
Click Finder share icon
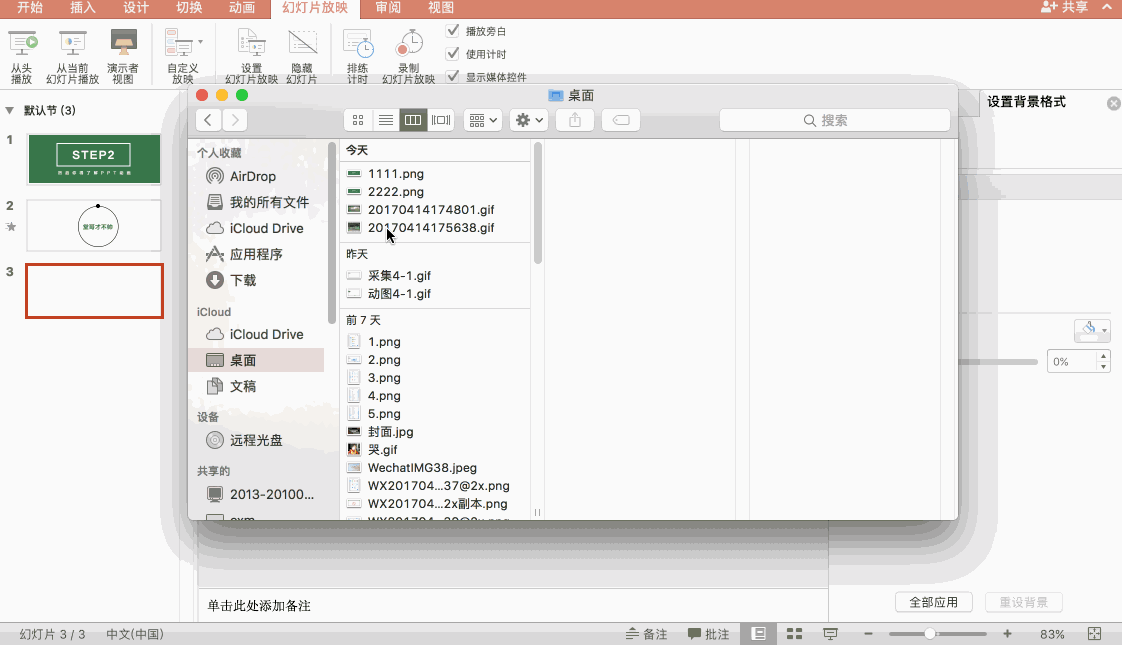click(x=575, y=120)
